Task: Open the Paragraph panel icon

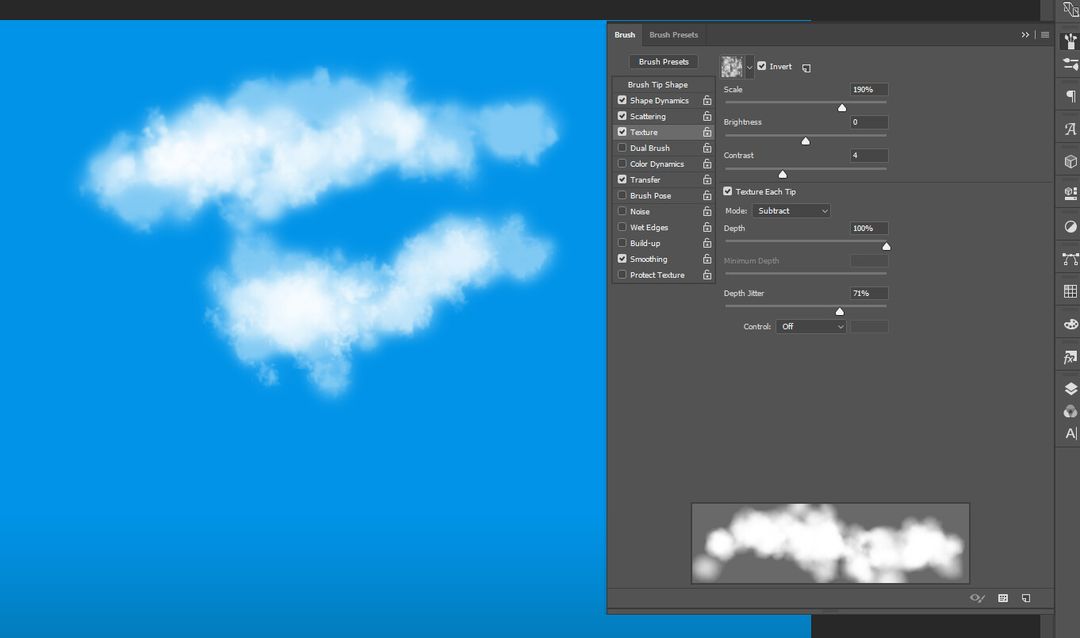Action: pyautogui.click(x=1070, y=96)
